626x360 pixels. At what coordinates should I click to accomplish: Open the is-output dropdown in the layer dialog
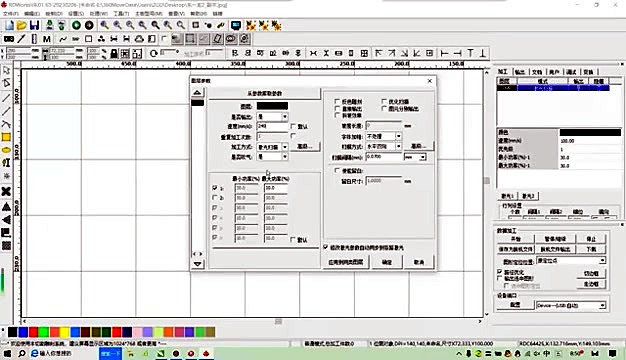pyautogui.click(x=285, y=117)
